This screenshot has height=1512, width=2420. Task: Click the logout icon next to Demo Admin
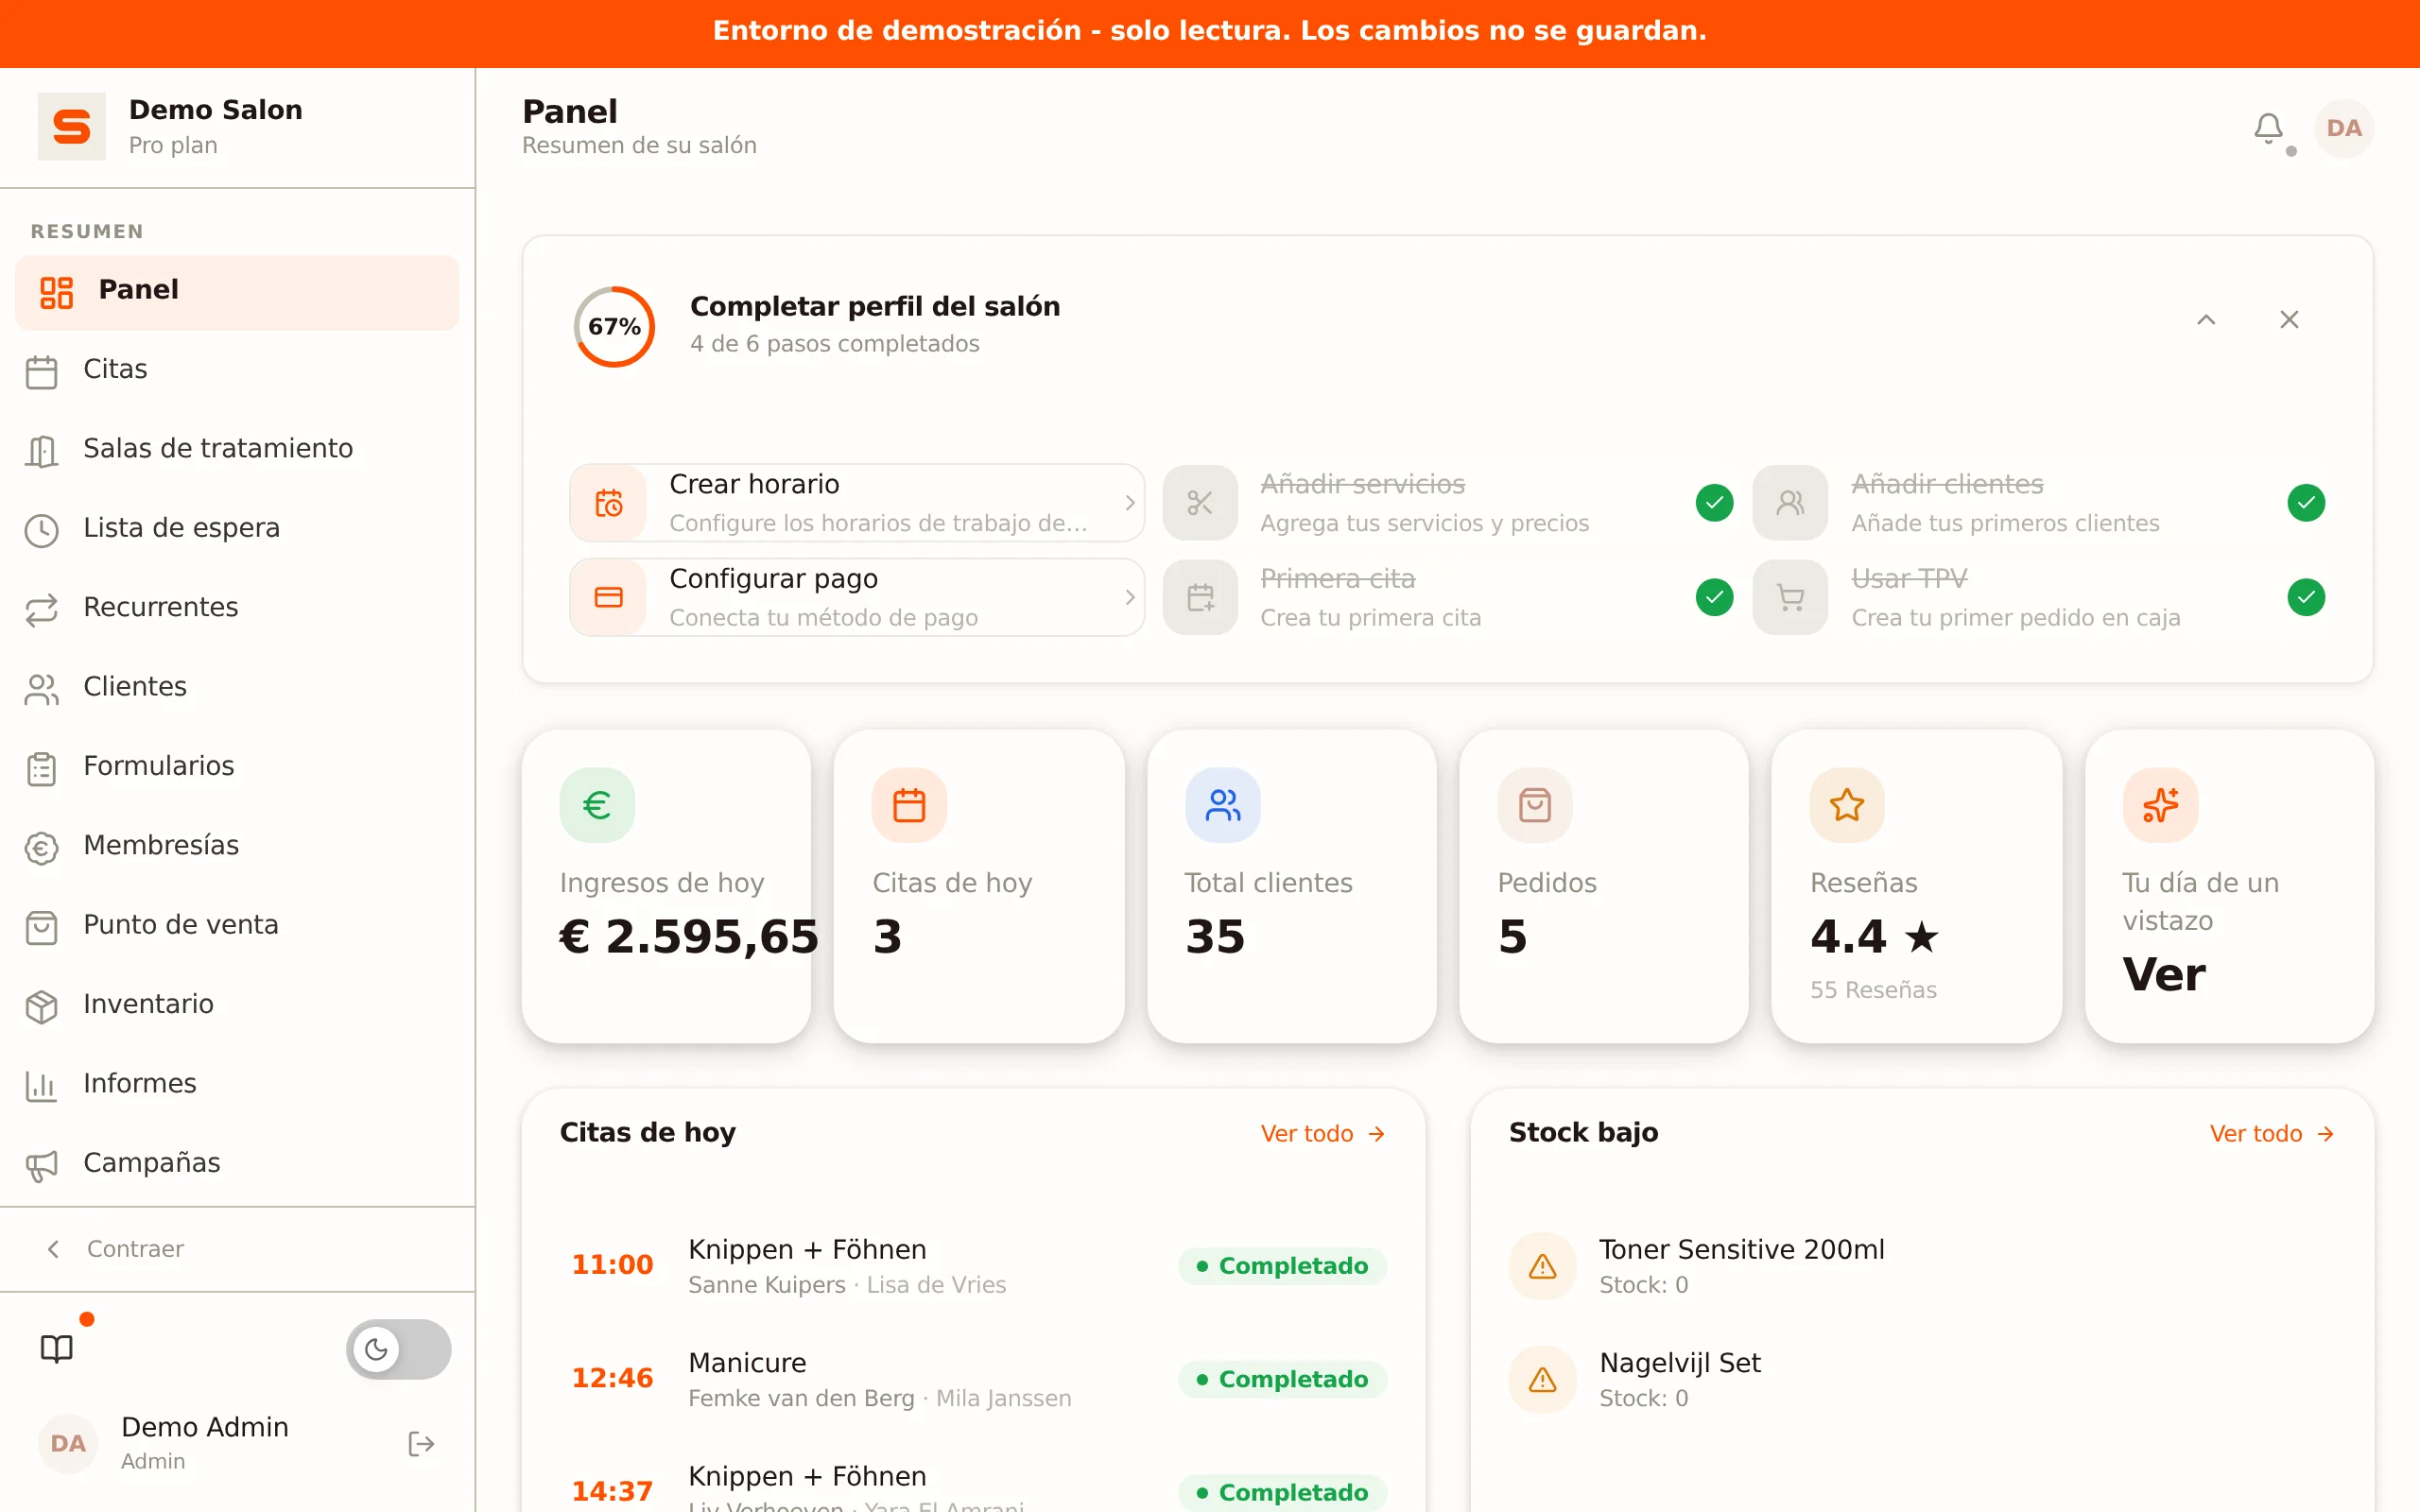click(x=421, y=1443)
